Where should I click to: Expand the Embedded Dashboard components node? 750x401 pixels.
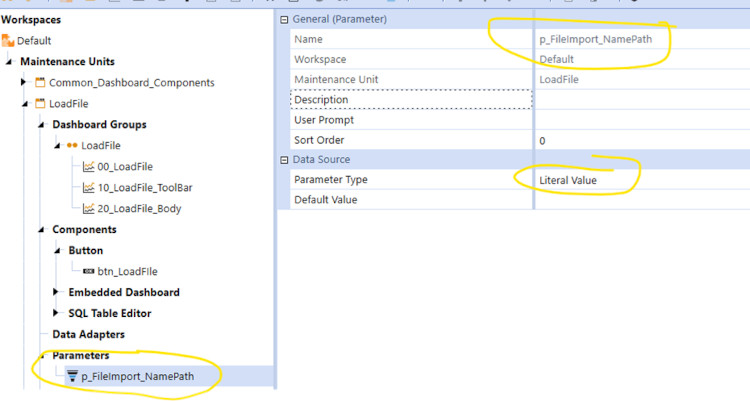click(56, 292)
